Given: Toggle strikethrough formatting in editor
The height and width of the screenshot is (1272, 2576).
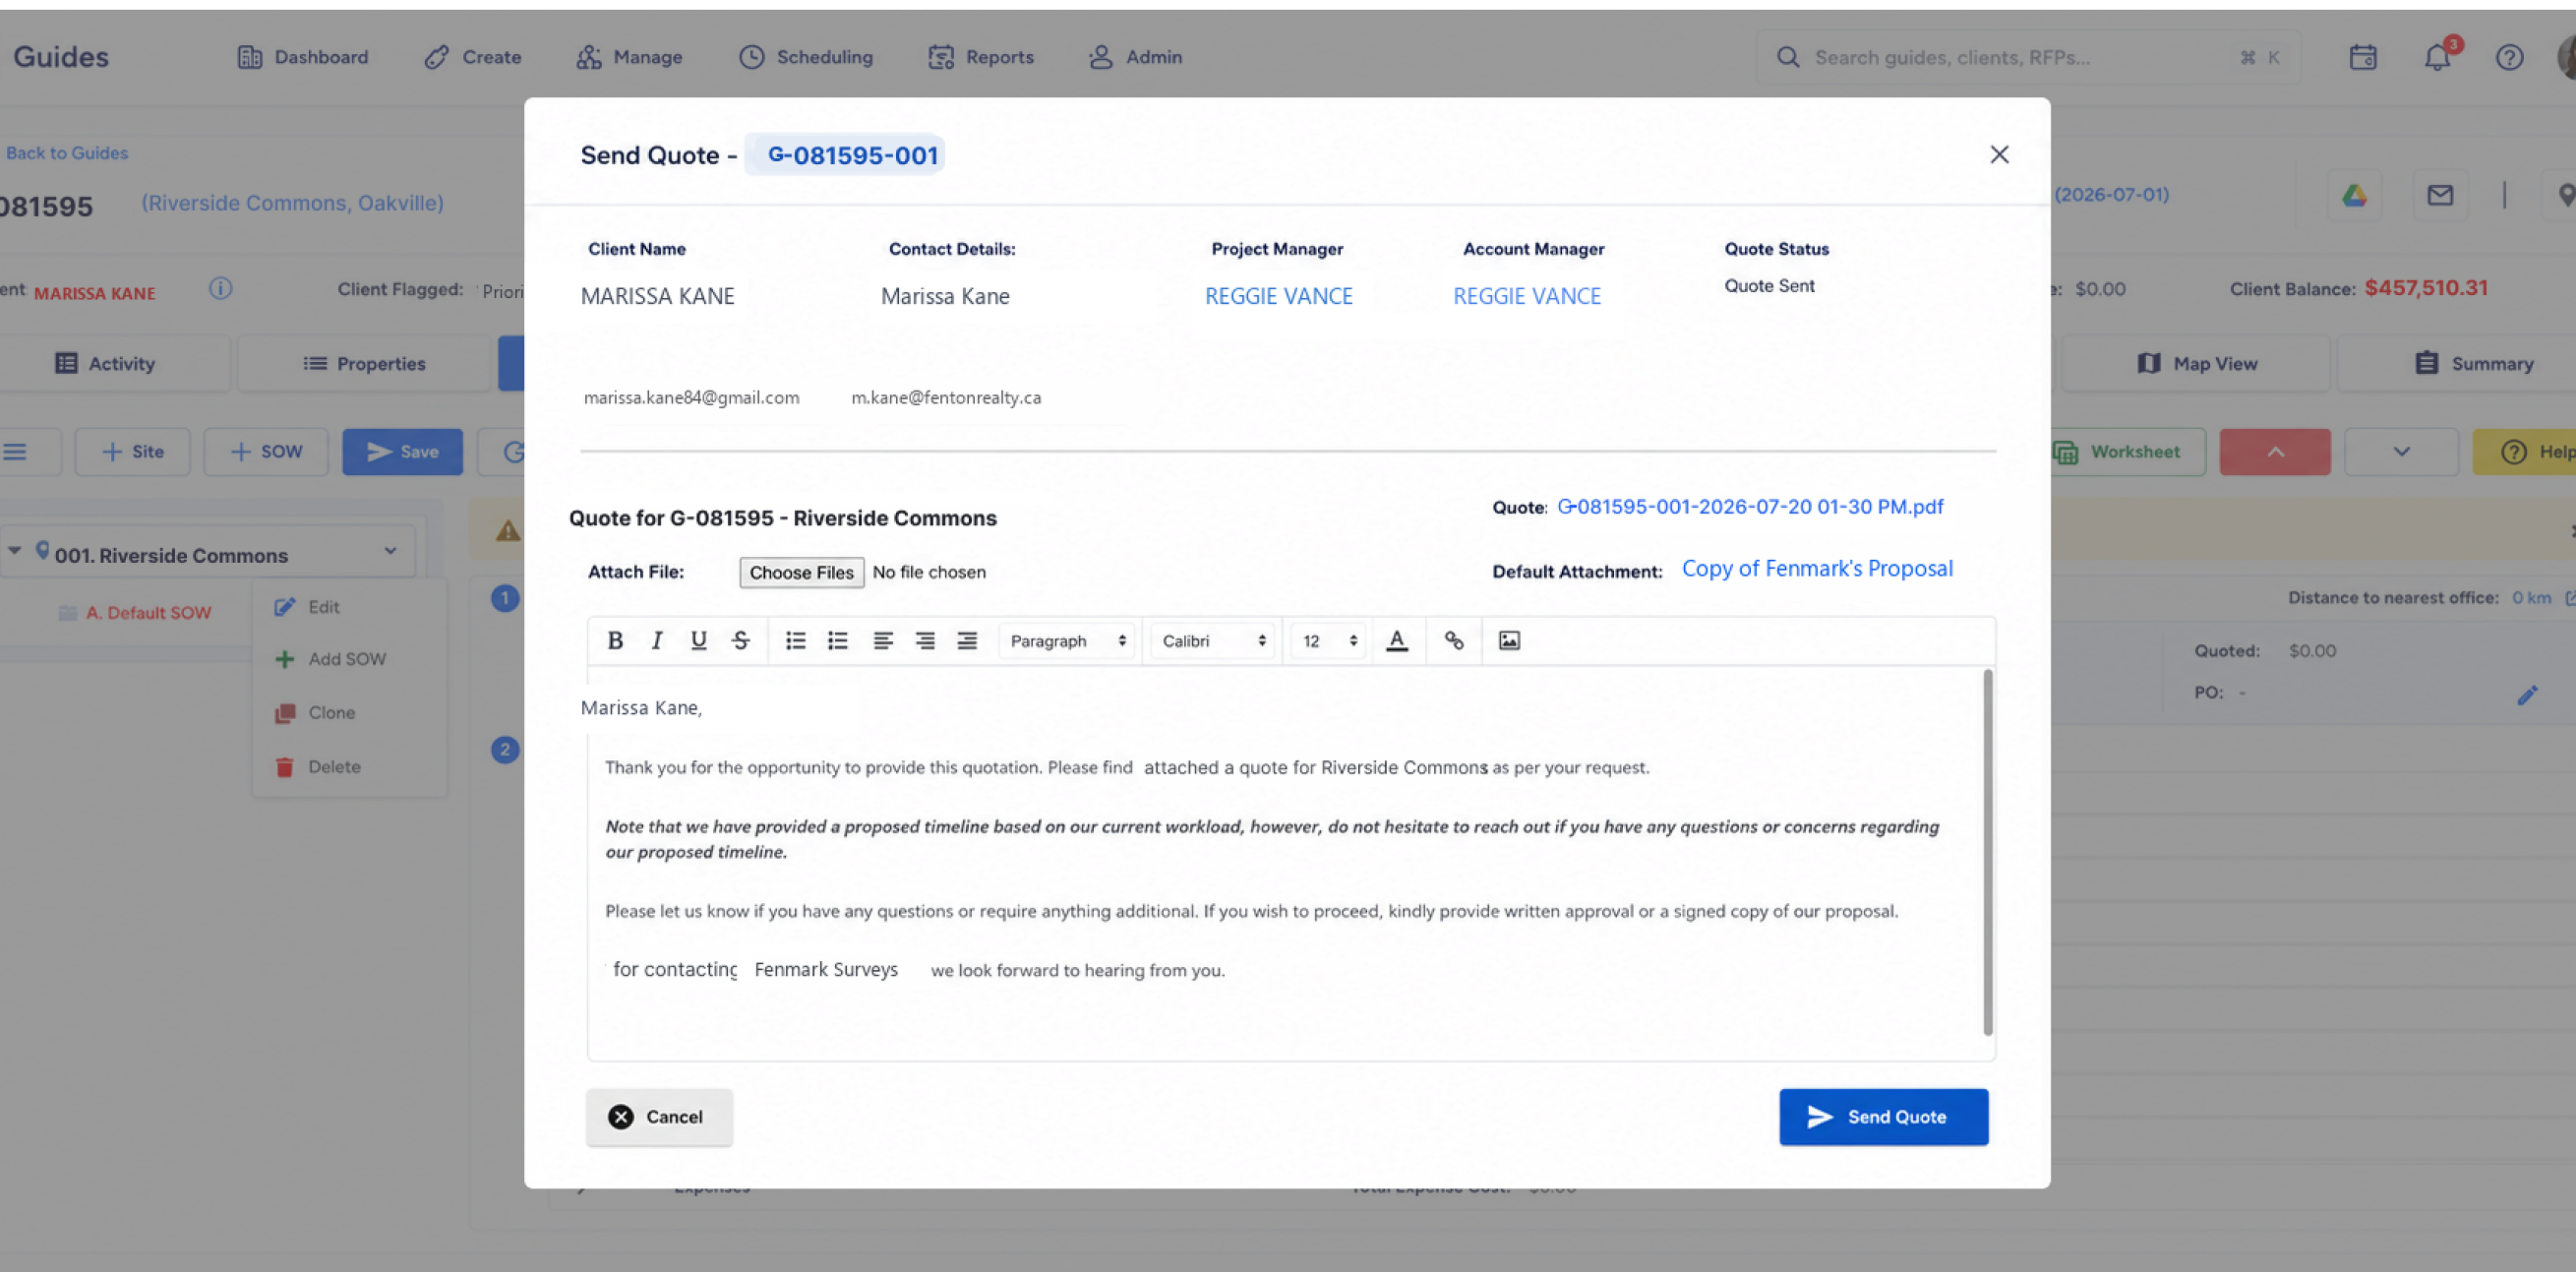Looking at the screenshot, I should (x=740, y=640).
